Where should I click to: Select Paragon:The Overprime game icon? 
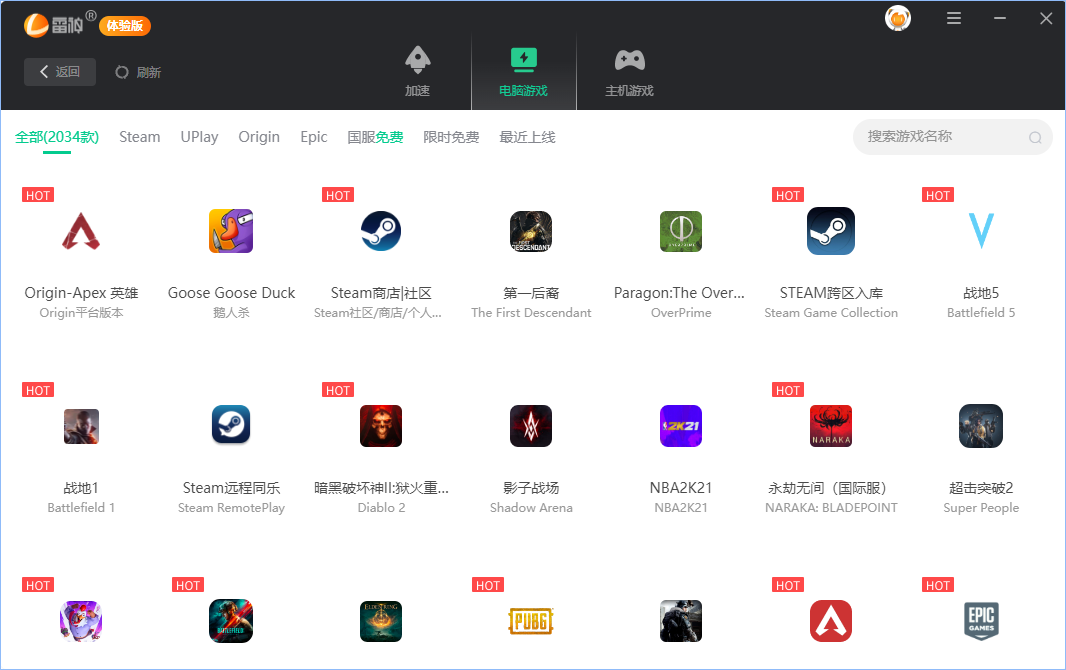(x=681, y=231)
